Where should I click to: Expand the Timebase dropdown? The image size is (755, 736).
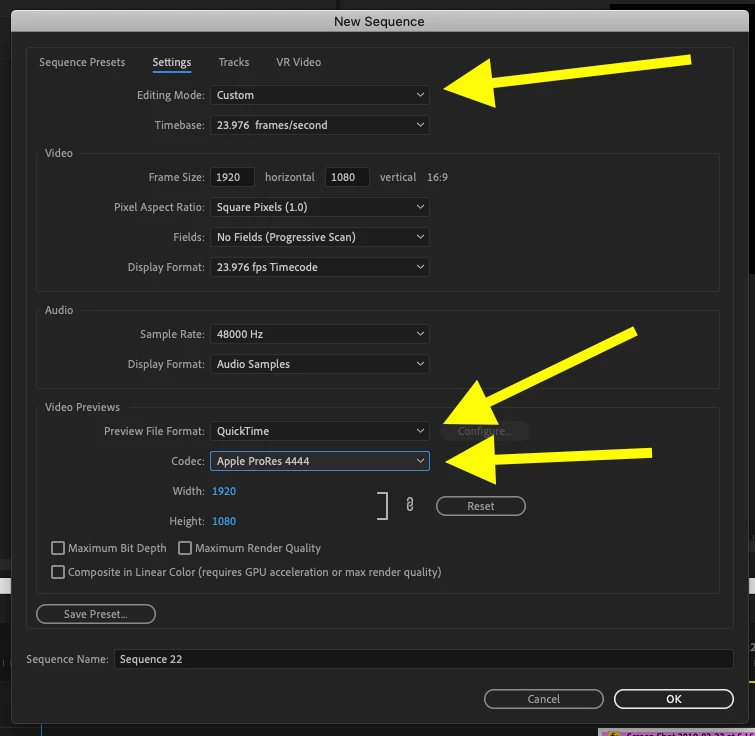[320, 125]
